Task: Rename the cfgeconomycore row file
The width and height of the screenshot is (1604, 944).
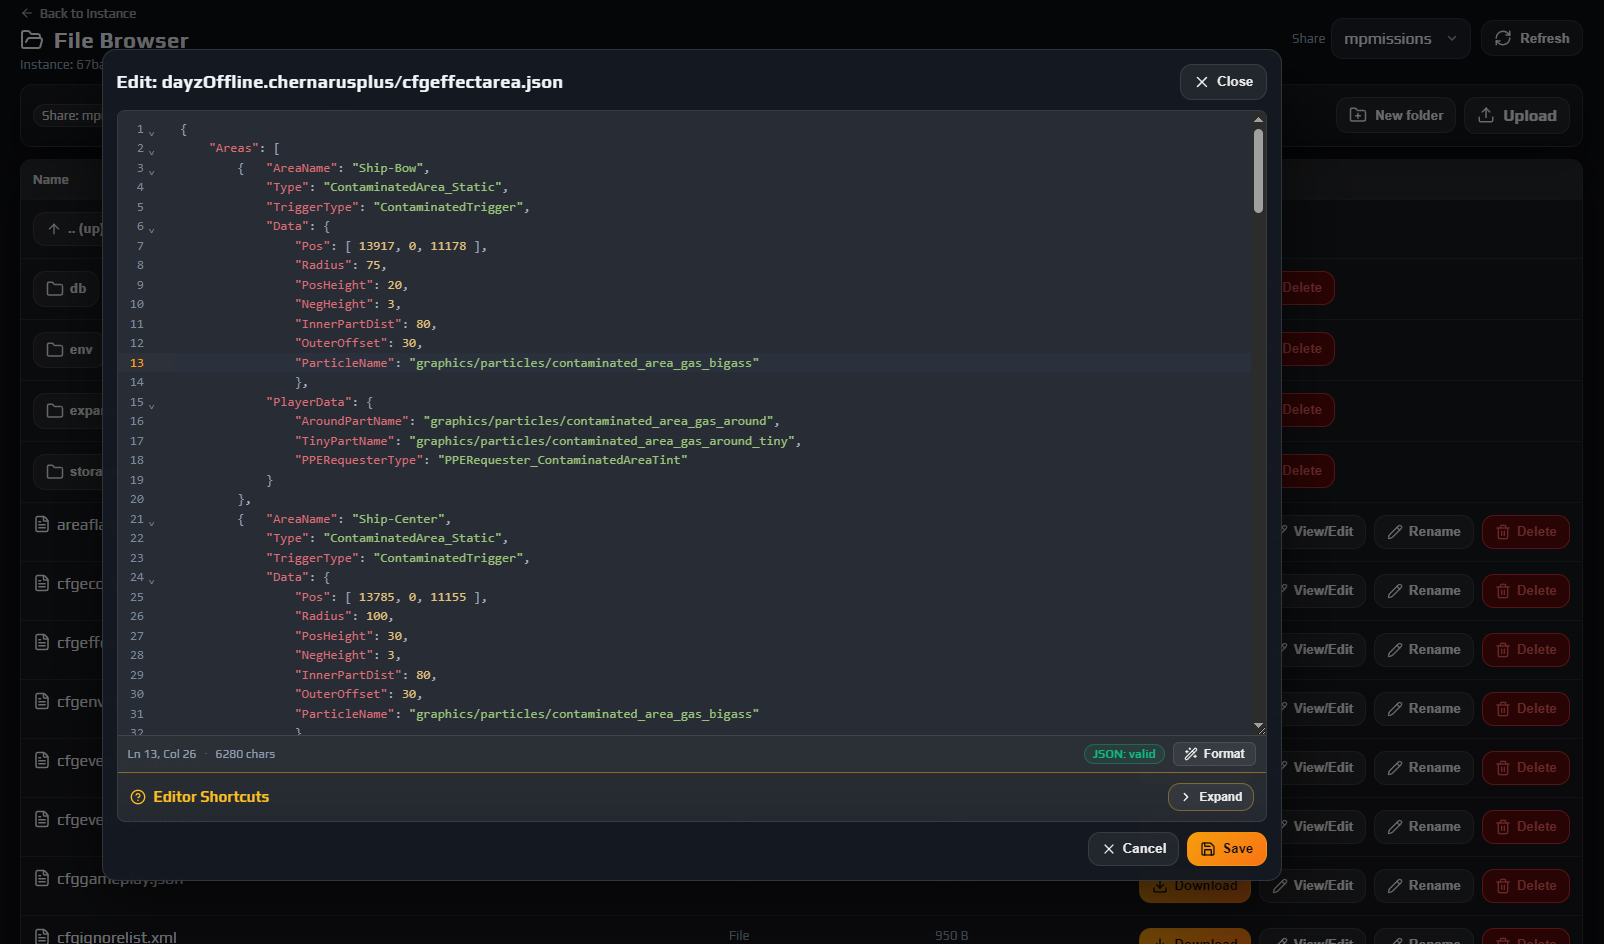Action: (x=1424, y=591)
